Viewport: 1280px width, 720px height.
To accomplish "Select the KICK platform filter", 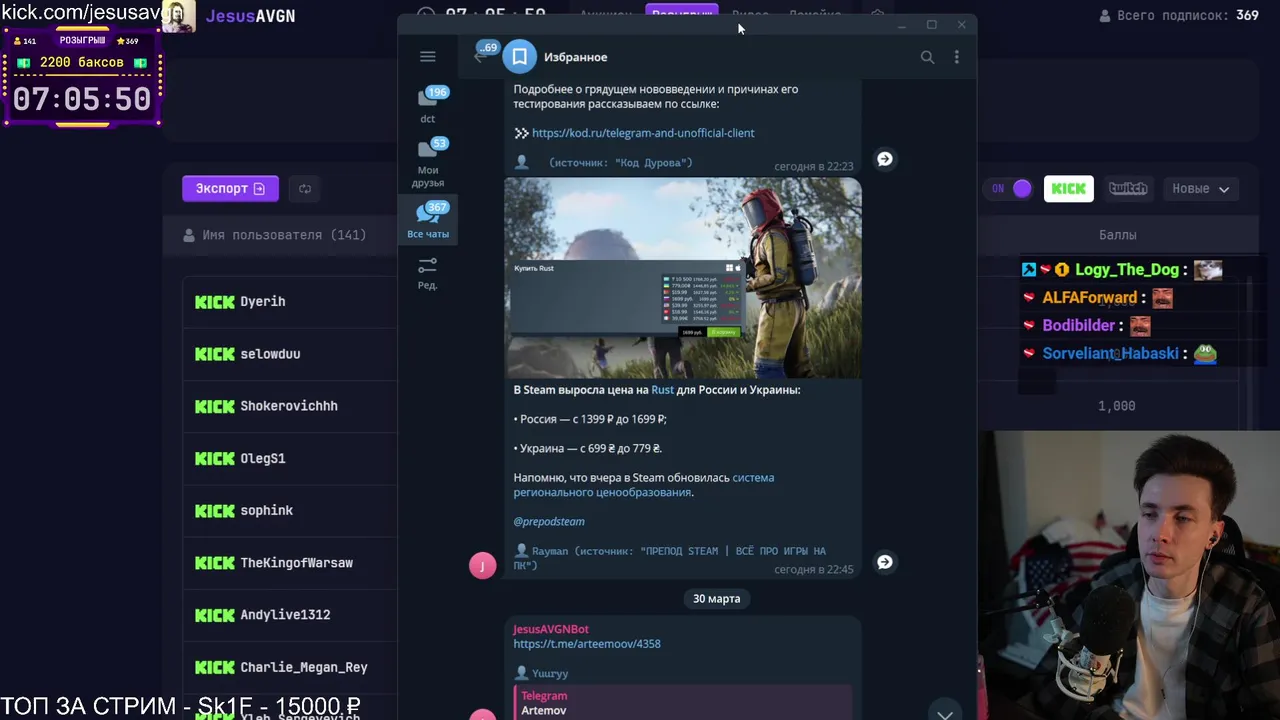I will click(x=1069, y=188).
